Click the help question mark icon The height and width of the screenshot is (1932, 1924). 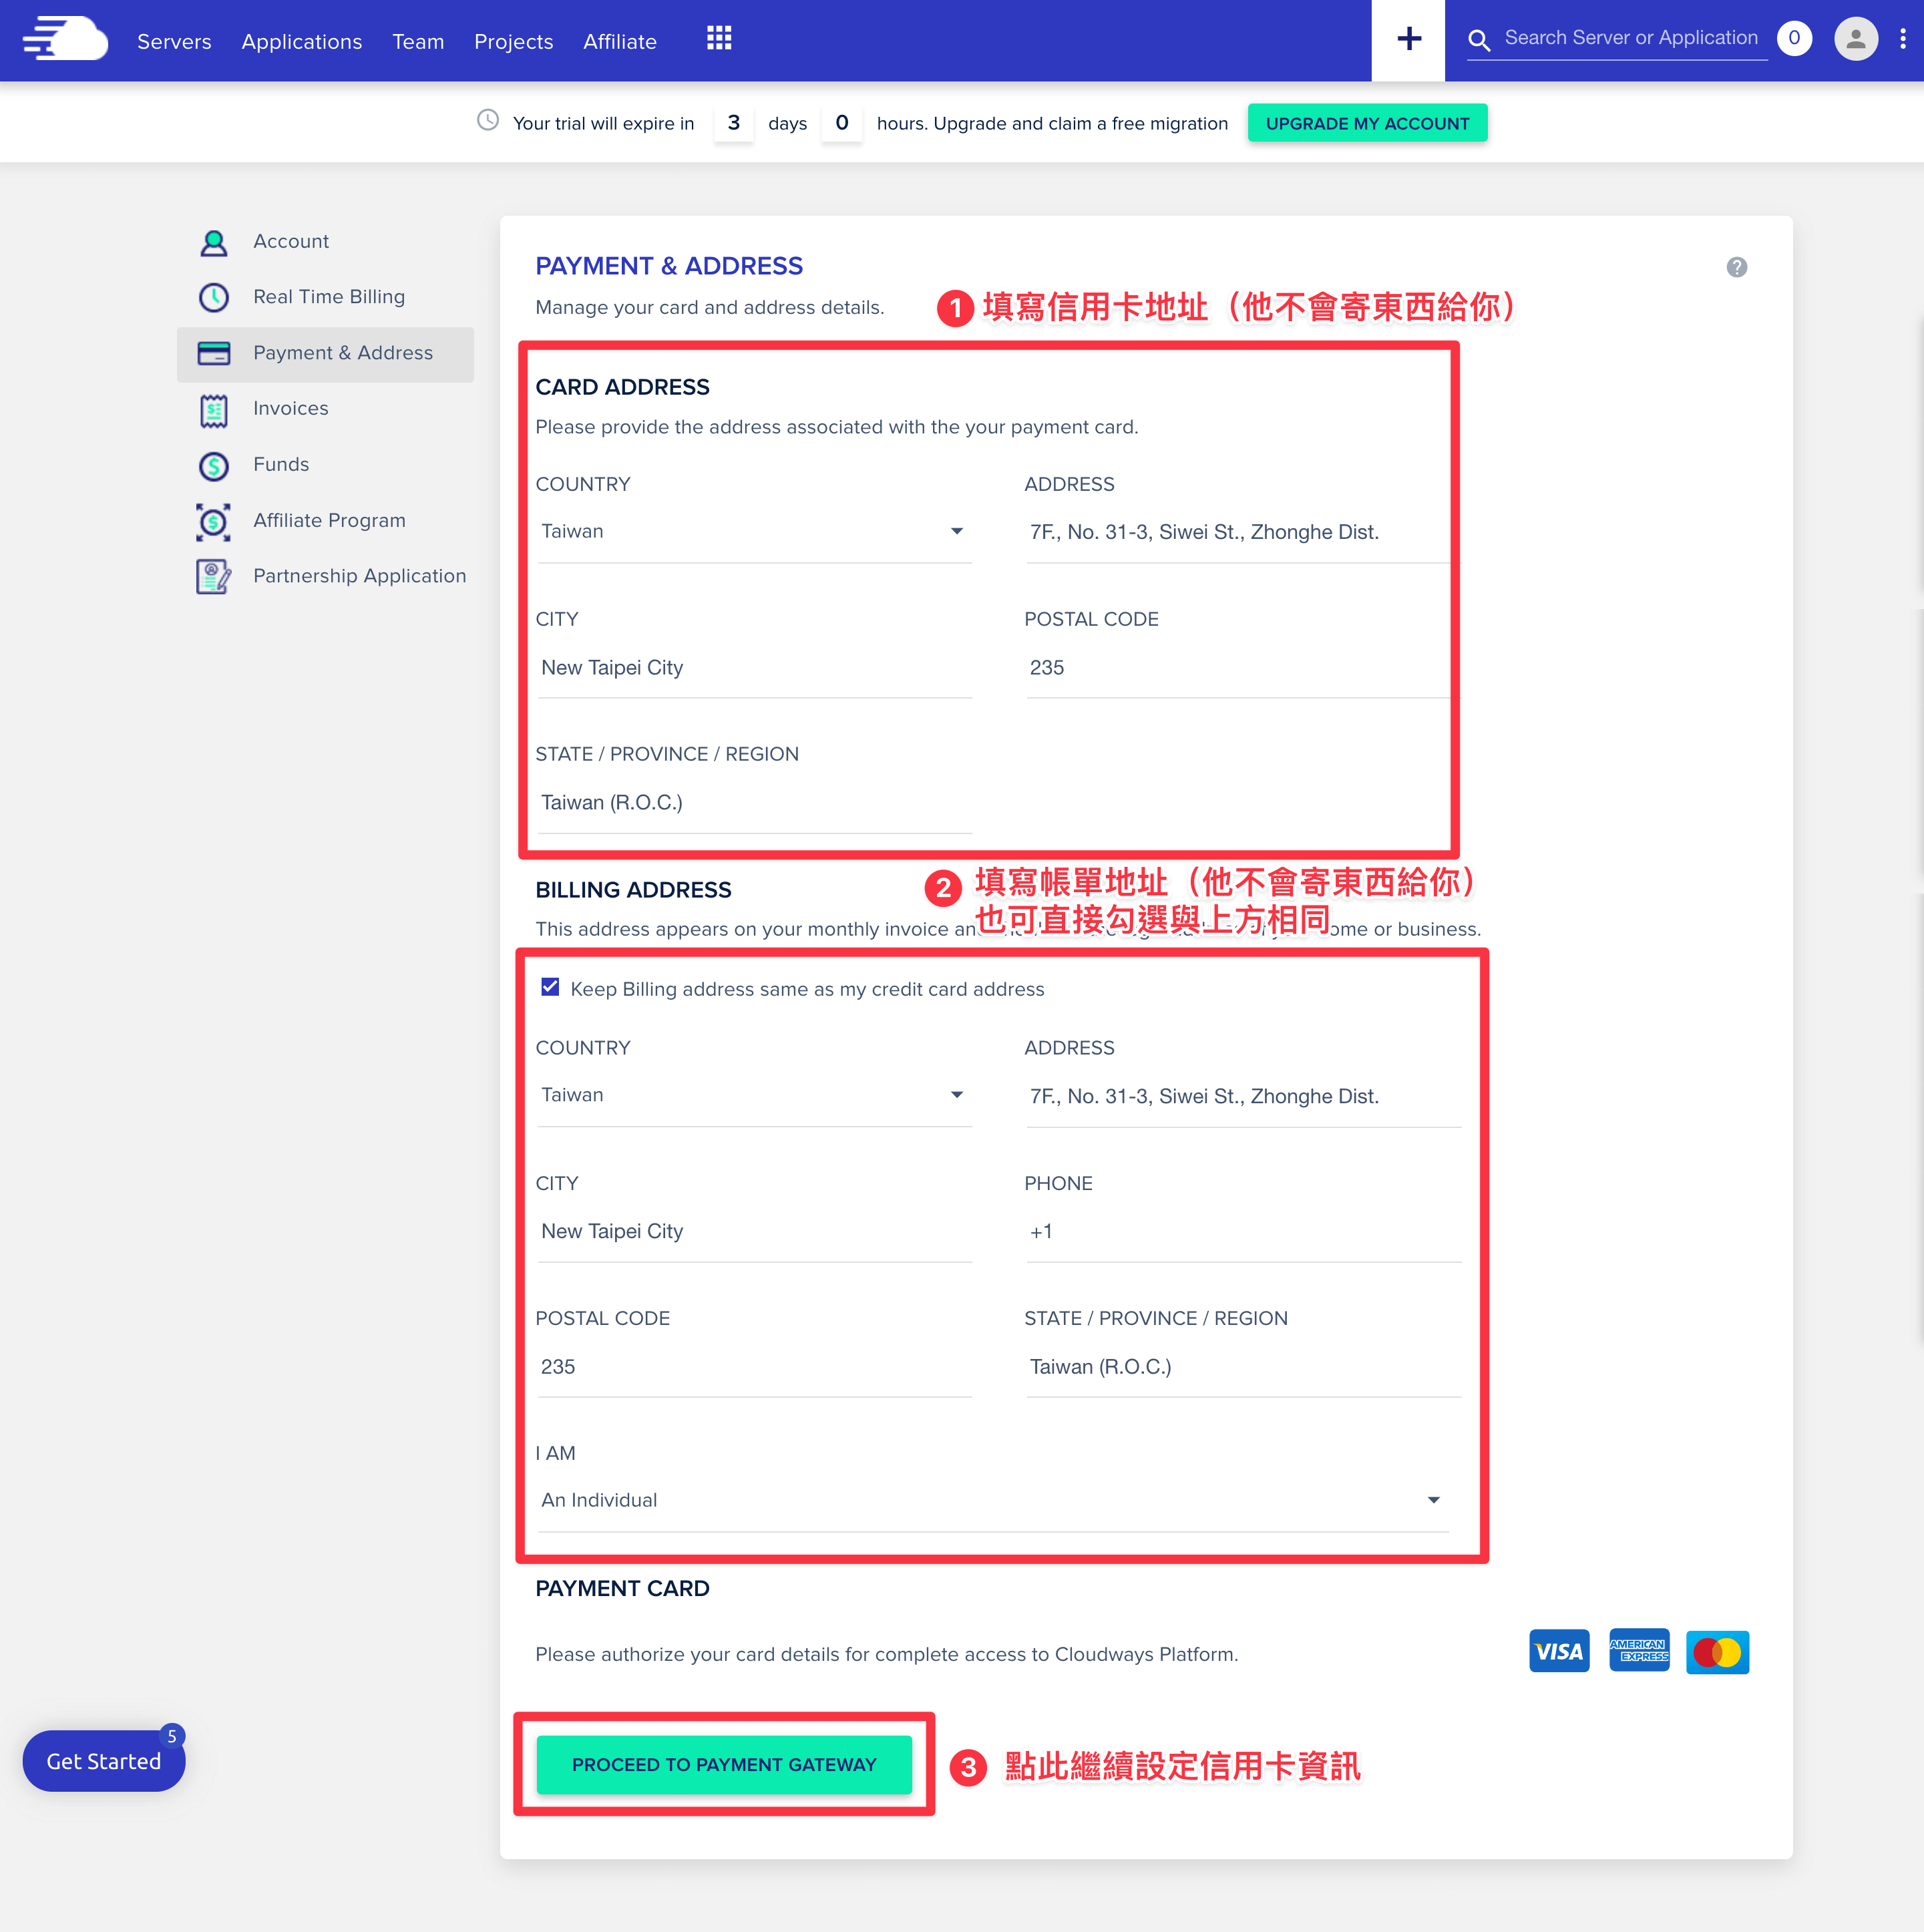coord(1737,267)
